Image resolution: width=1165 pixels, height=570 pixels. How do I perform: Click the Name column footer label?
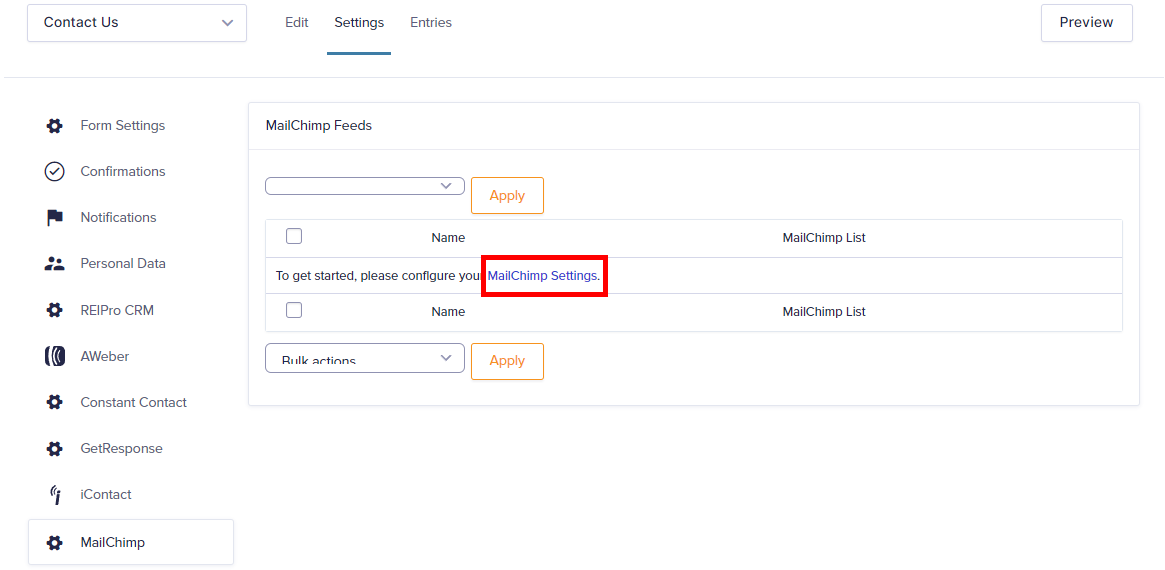[448, 312]
